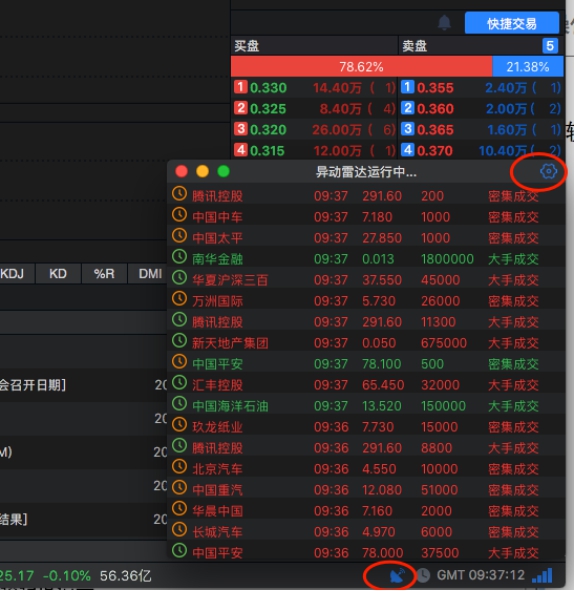Click clock icon on 华夏沪深三百 row

coord(179,278)
